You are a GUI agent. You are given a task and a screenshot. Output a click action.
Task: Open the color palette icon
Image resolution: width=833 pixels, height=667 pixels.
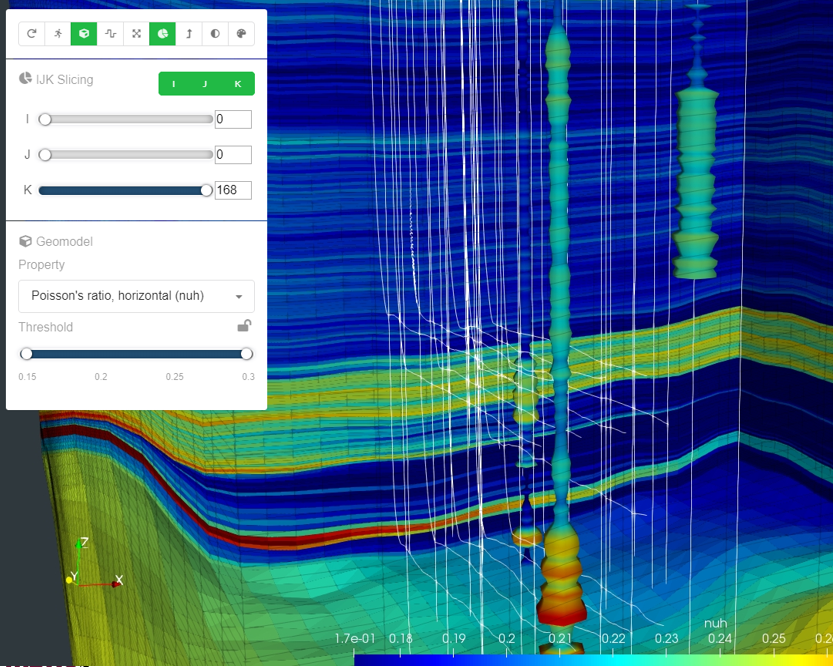pyautogui.click(x=241, y=34)
